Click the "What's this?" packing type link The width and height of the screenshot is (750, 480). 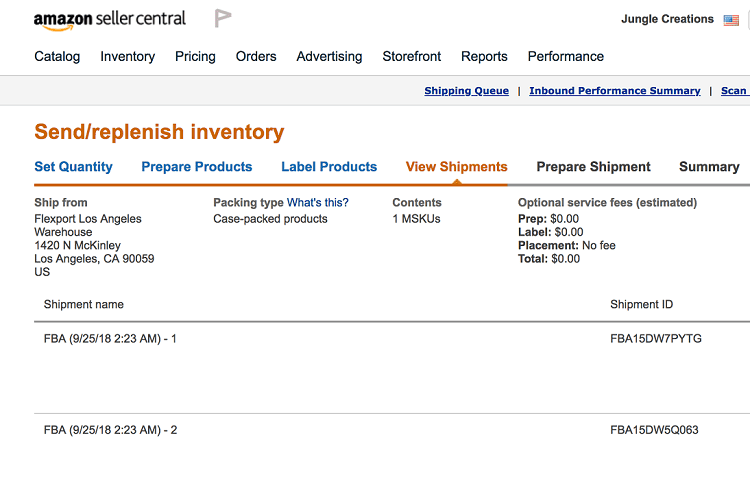[x=318, y=203]
